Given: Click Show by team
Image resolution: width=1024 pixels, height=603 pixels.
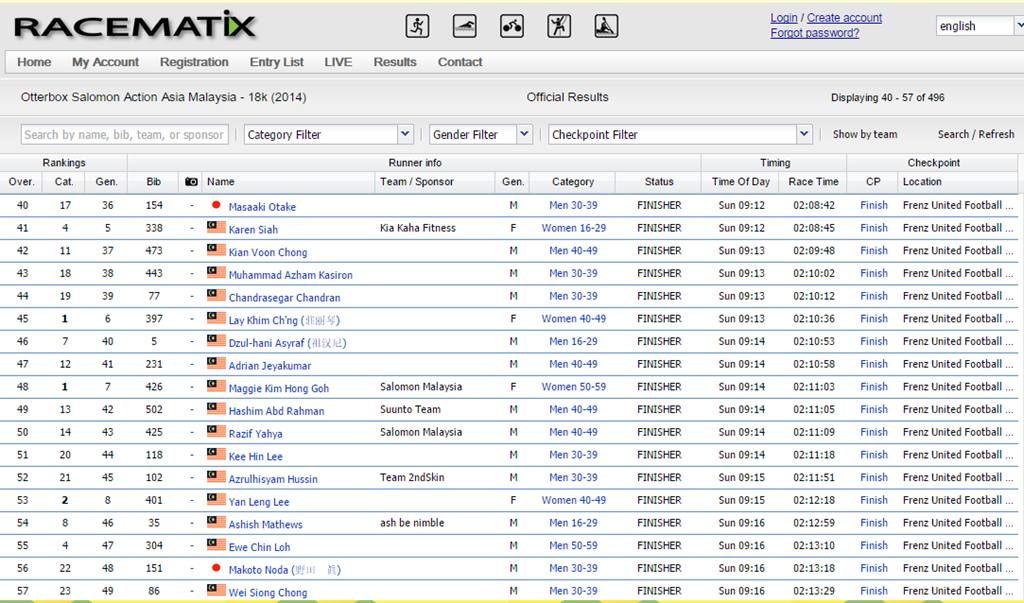Looking at the screenshot, I should [865, 134].
